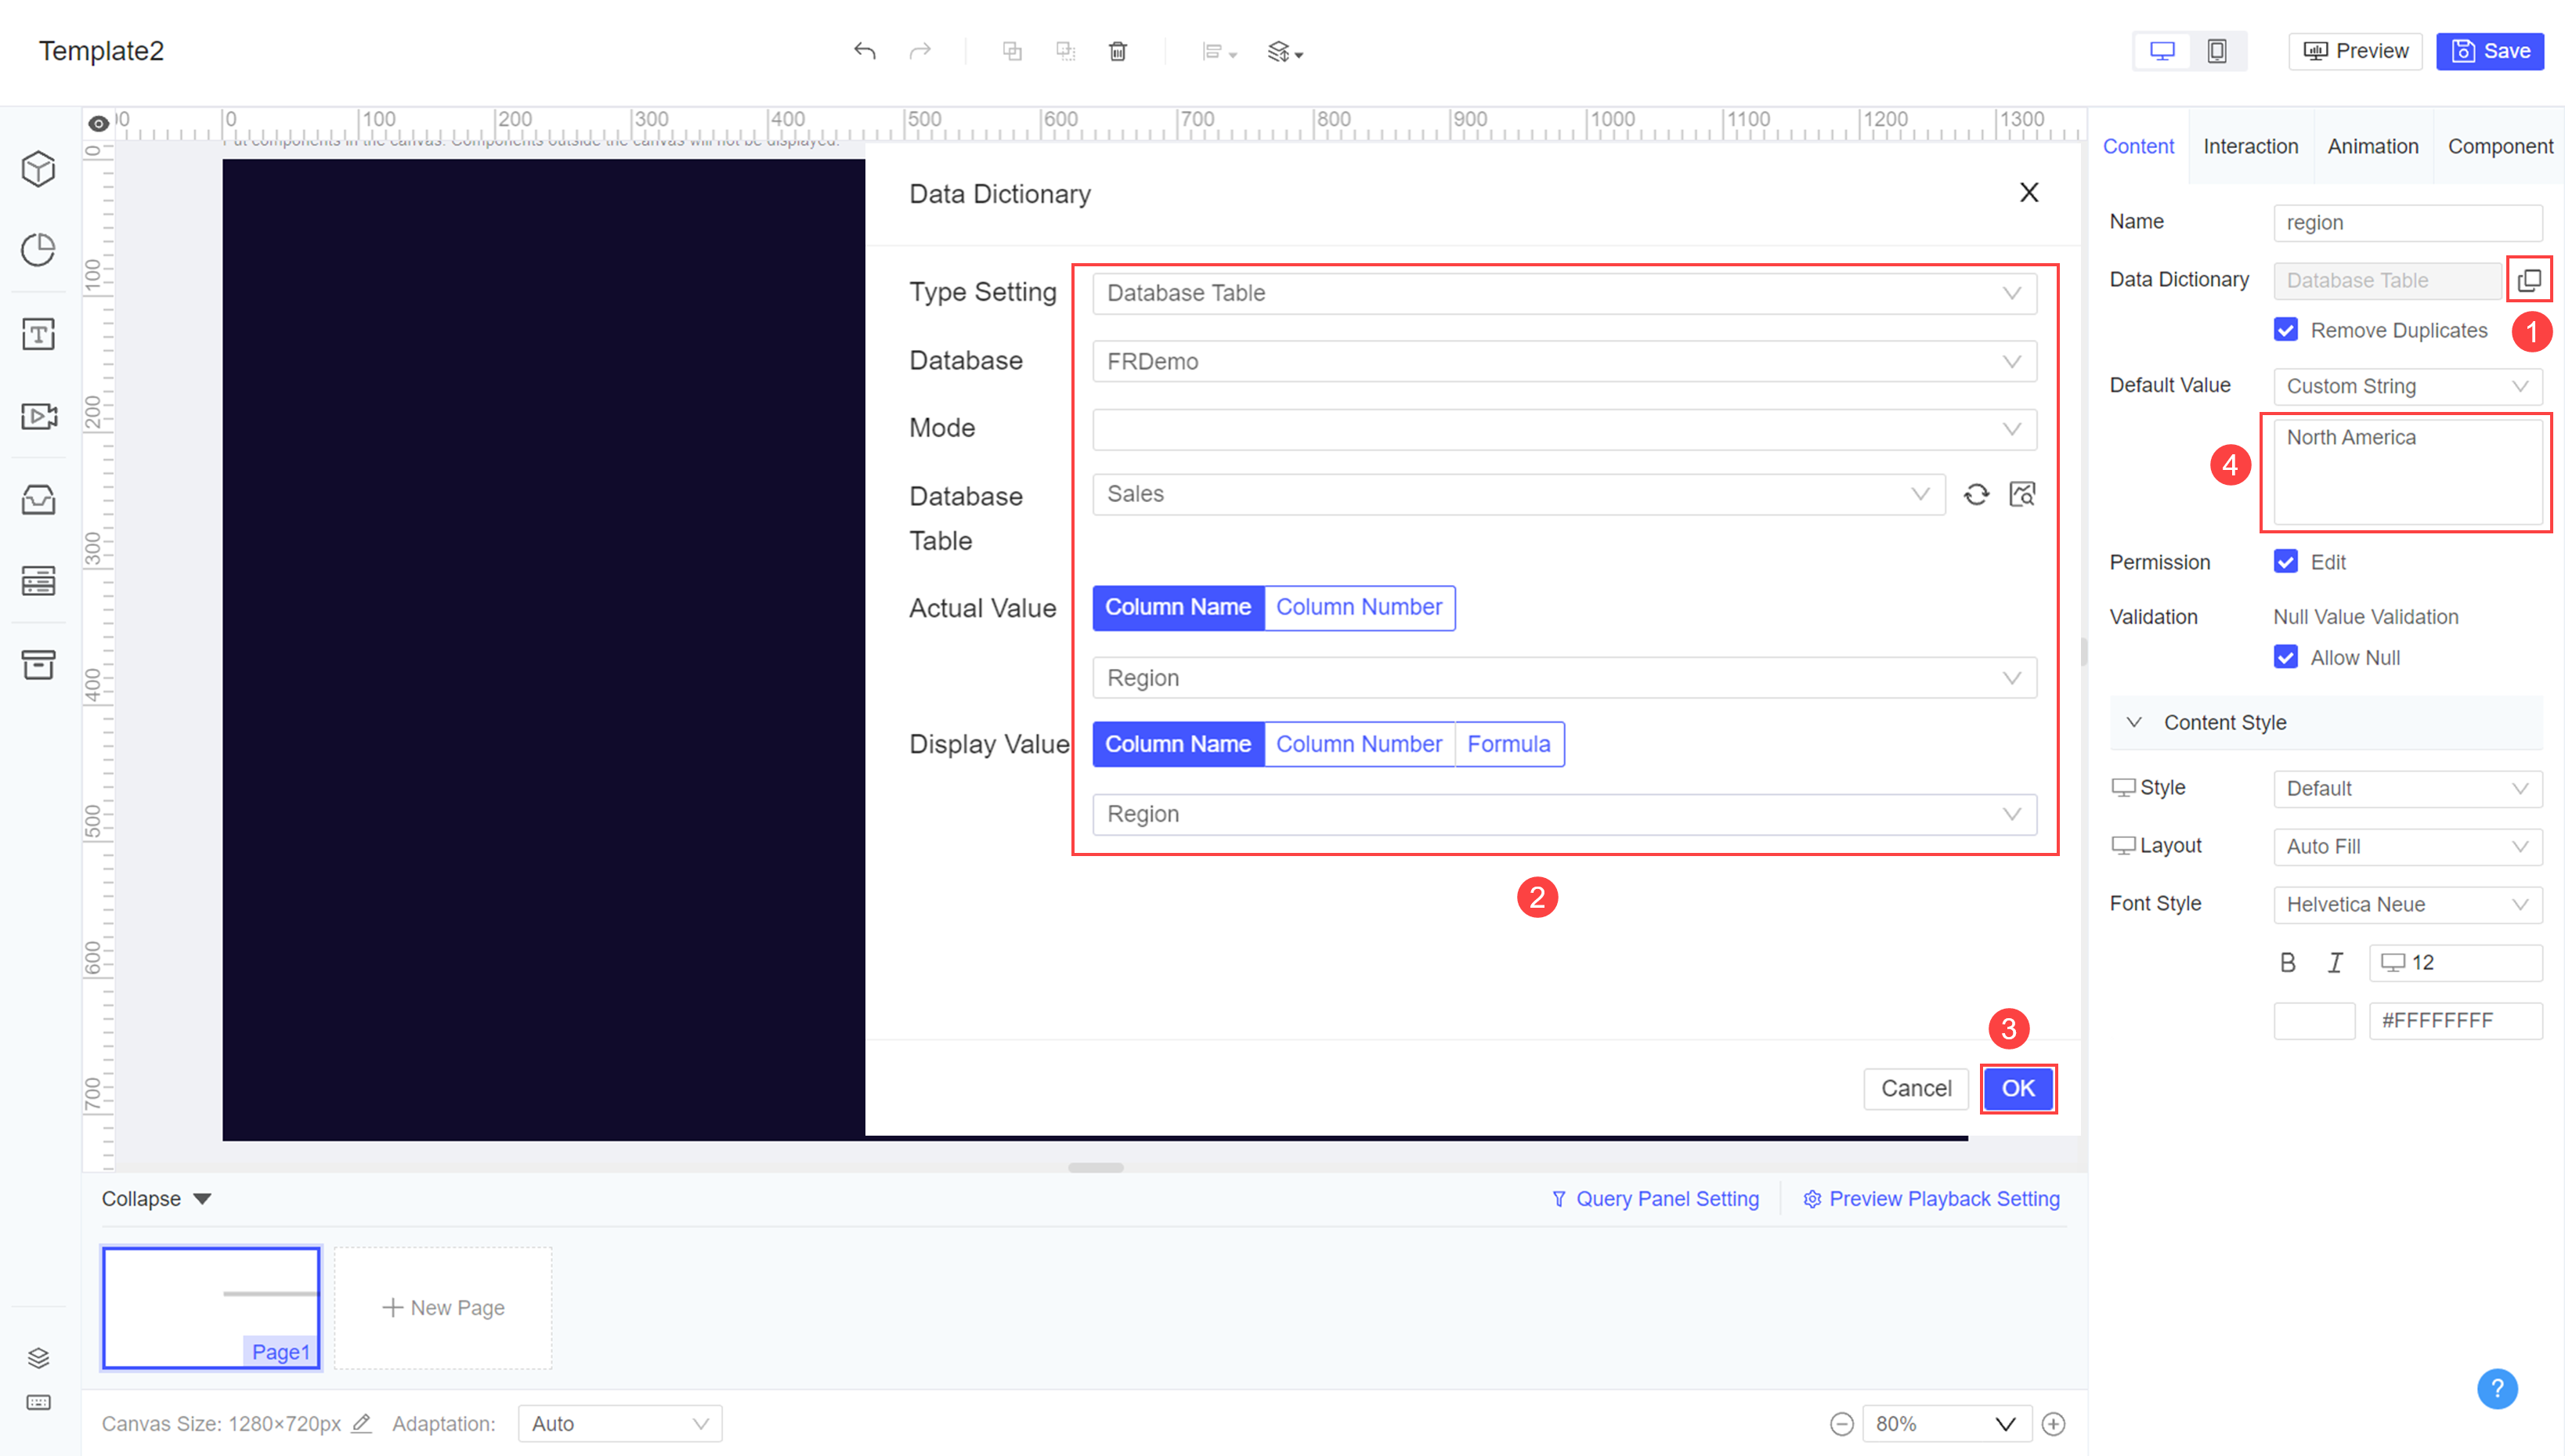Open the Type Setting dropdown

[x=1564, y=294]
